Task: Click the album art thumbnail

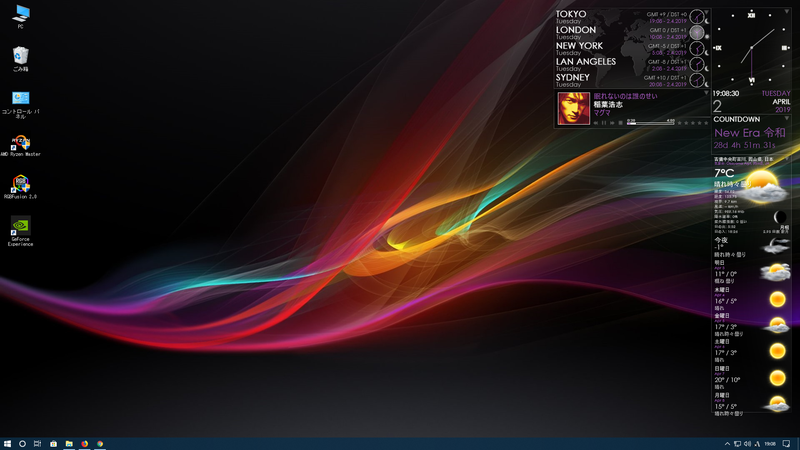Action: (573, 109)
